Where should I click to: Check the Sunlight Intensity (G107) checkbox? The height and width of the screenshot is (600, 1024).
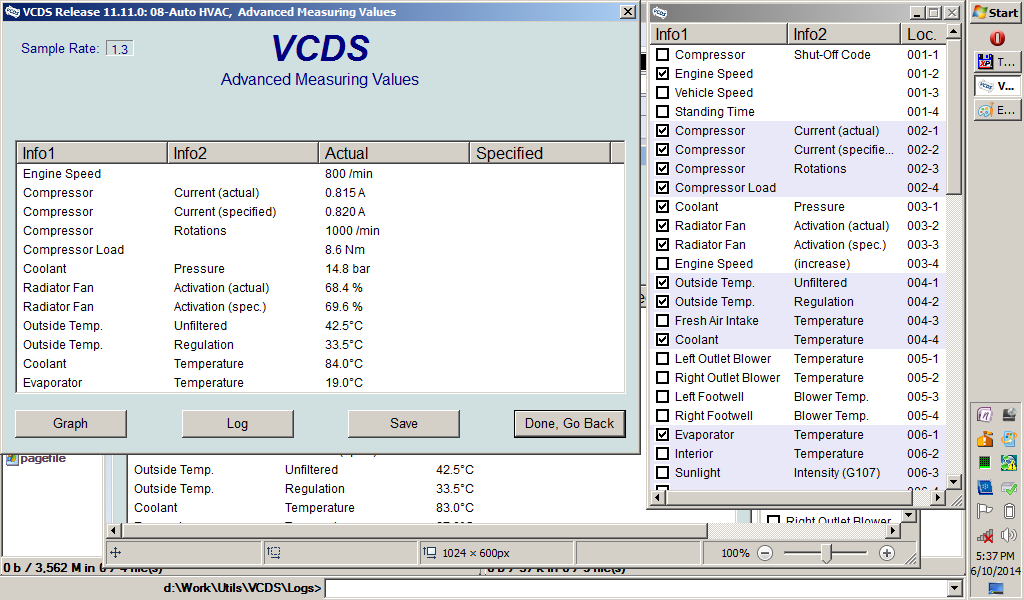[x=662, y=472]
